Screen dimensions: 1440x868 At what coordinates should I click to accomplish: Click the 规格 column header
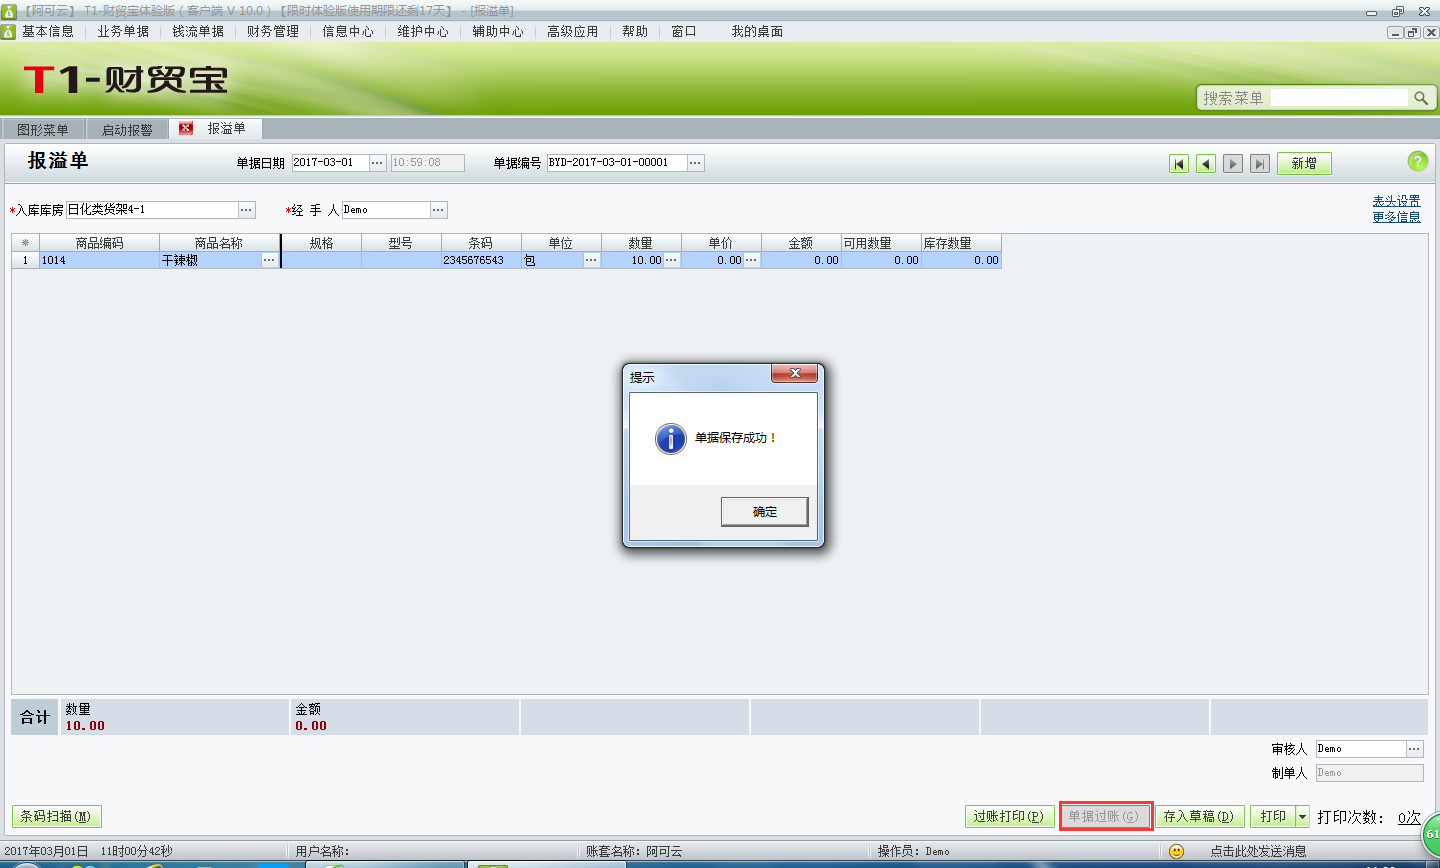point(321,243)
